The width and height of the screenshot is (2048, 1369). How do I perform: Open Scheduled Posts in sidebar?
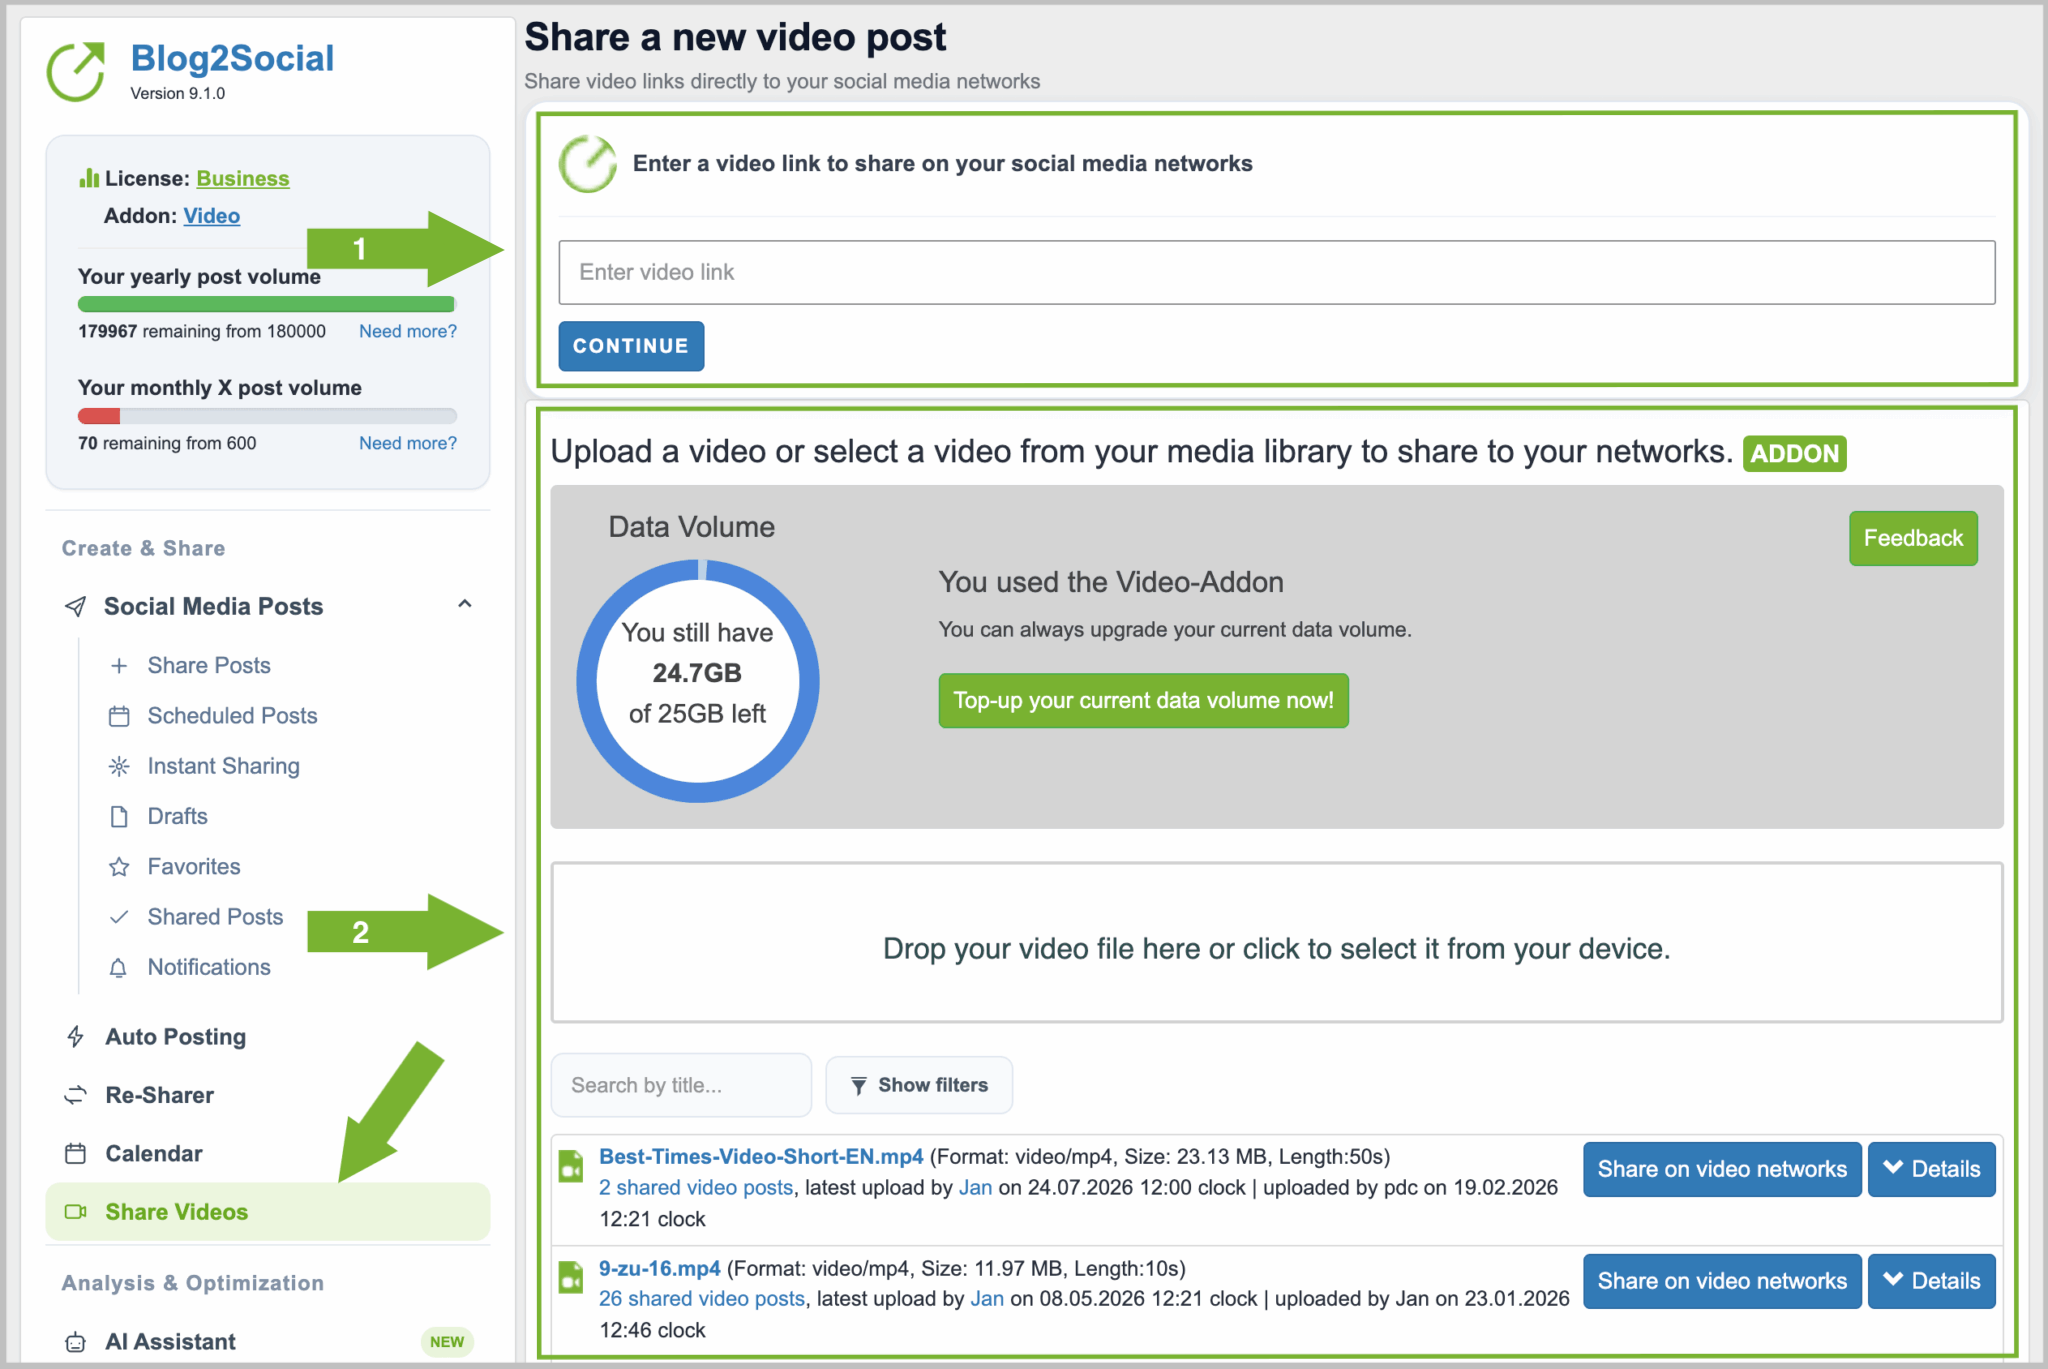pyautogui.click(x=232, y=716)
